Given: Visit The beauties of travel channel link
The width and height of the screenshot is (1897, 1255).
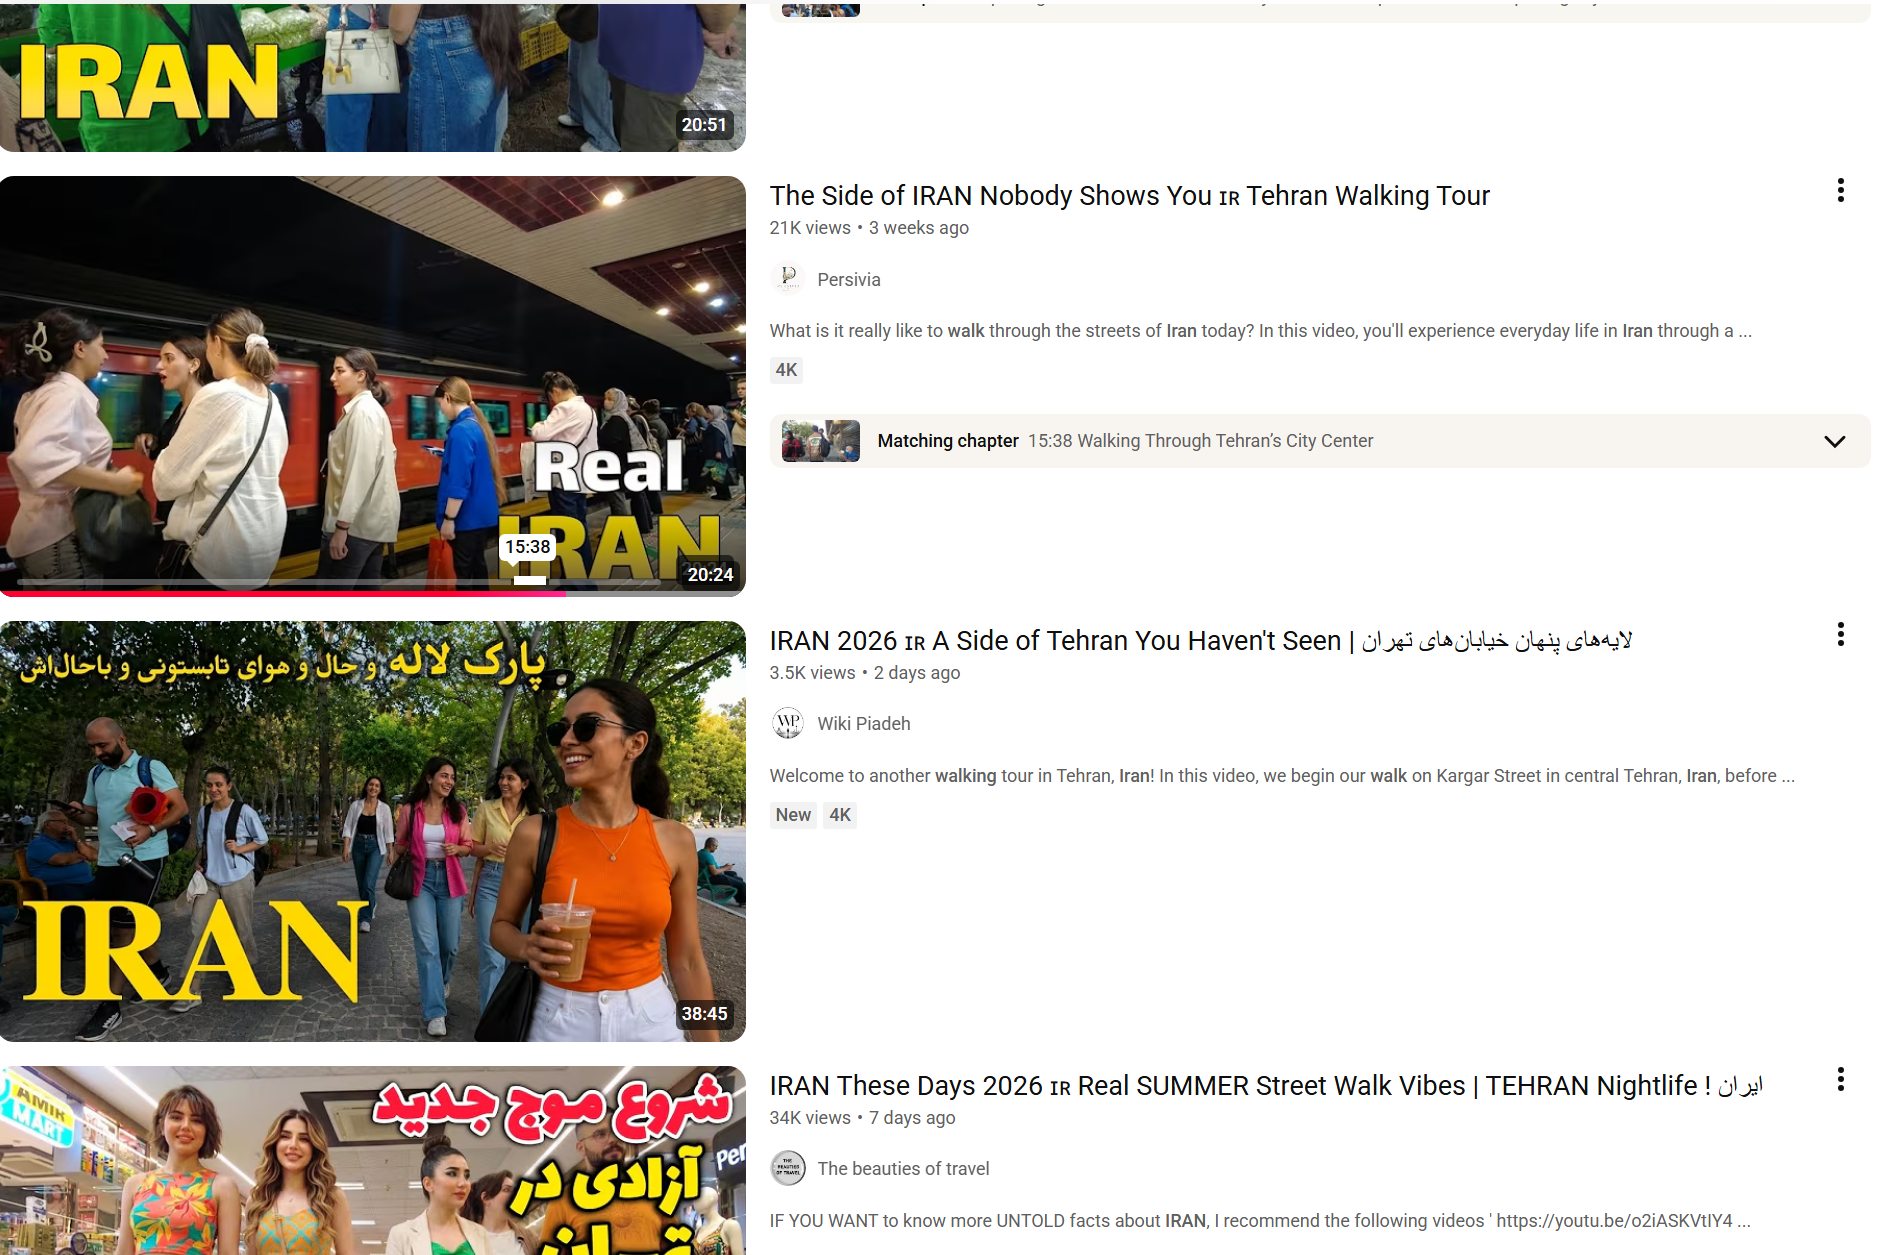Looking at the screenshot, I should (903, 1169).
